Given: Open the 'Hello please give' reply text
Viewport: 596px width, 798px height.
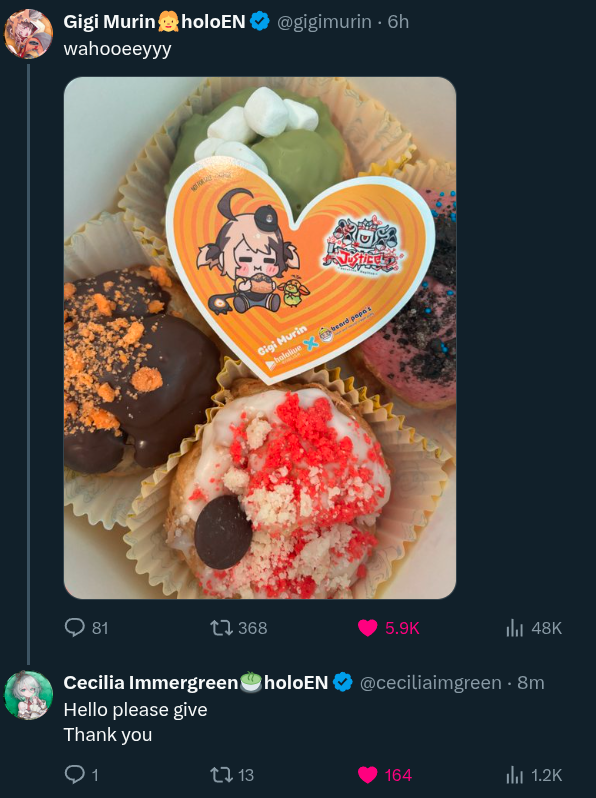Looking at the screenshot, I should [x=135, y=709].
